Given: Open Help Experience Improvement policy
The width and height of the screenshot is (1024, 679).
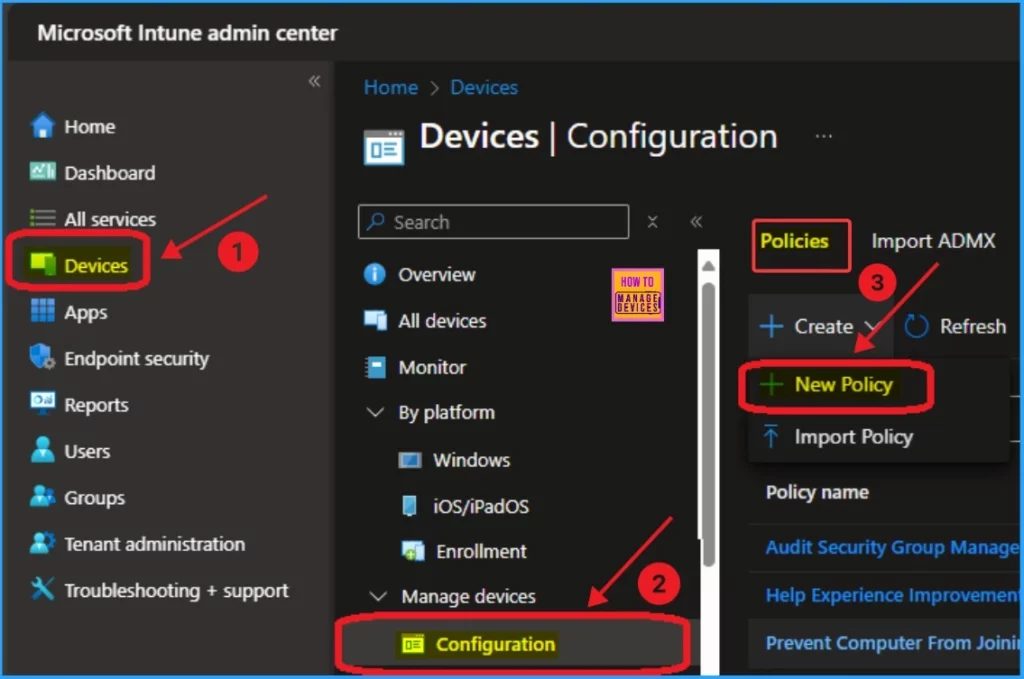Looking at the screenshot, I should coord(893,595).
